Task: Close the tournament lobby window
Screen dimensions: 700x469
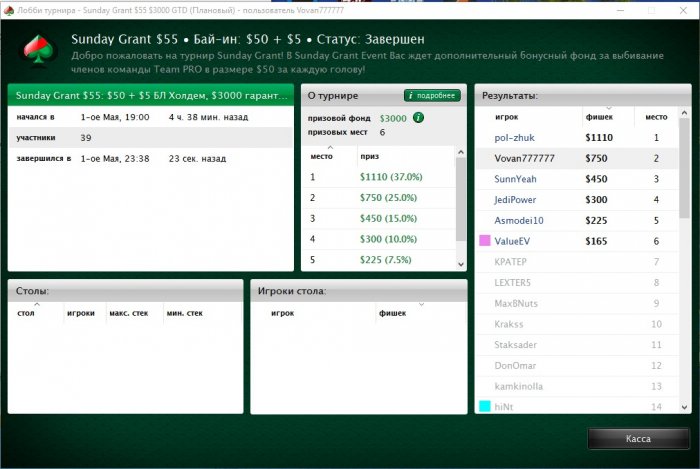Action: [x=683, y=10]
